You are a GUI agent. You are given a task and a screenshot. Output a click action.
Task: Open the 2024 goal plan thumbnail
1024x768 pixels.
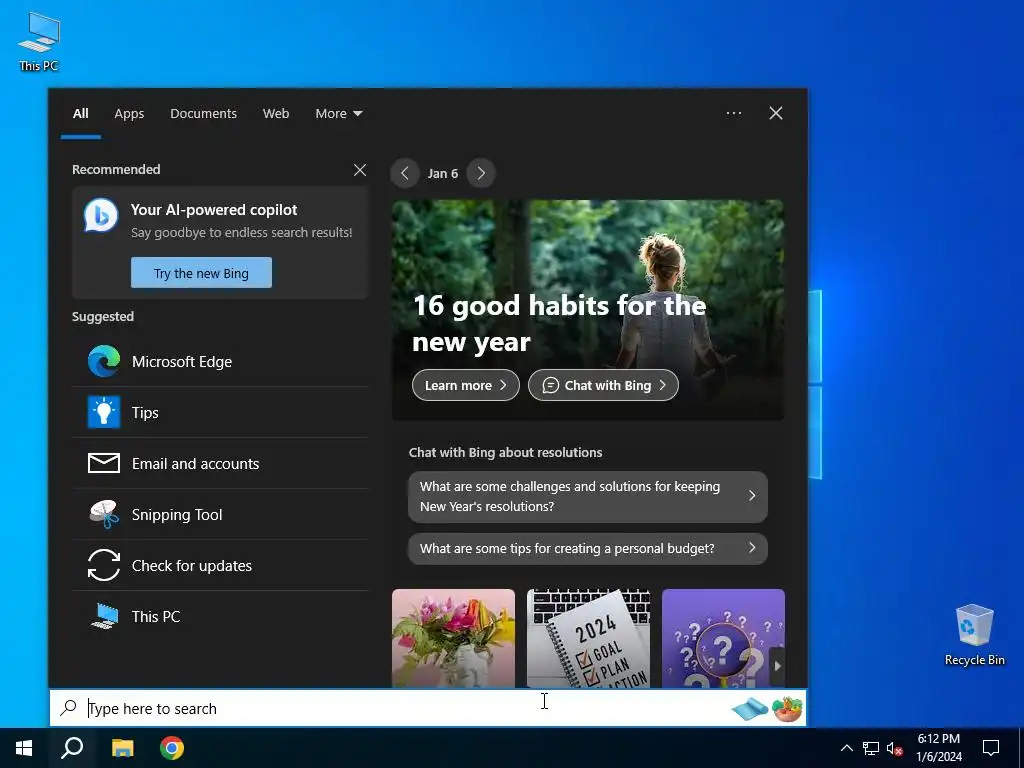click(588, 638)
